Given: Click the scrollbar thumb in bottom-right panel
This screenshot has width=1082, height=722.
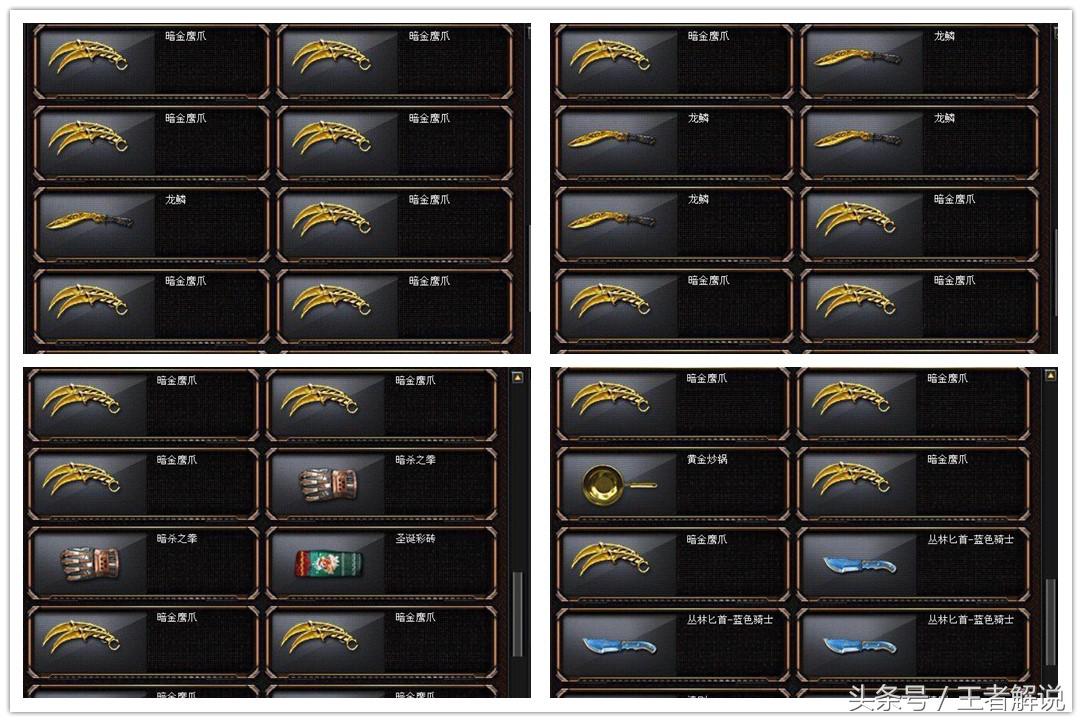Looking at the screenshot, I should tap(1050, 622).
